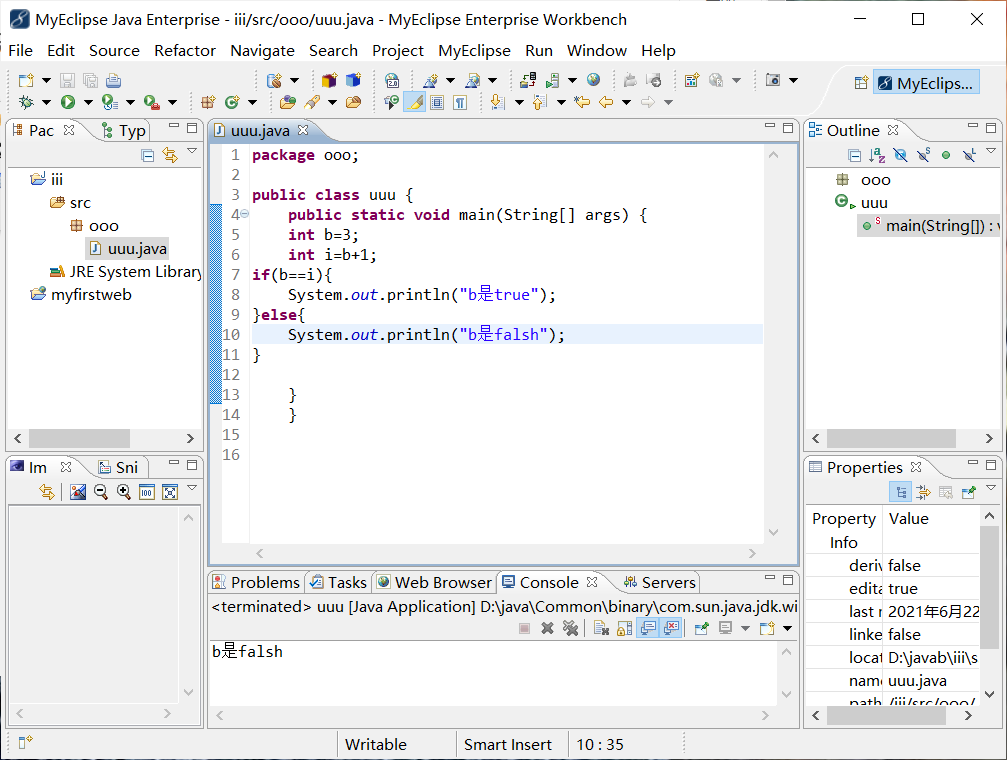The height and width of the screenshot is (760, 1007).
Task: Open Package Explorer view menu triangle
Action: [192, 151]
